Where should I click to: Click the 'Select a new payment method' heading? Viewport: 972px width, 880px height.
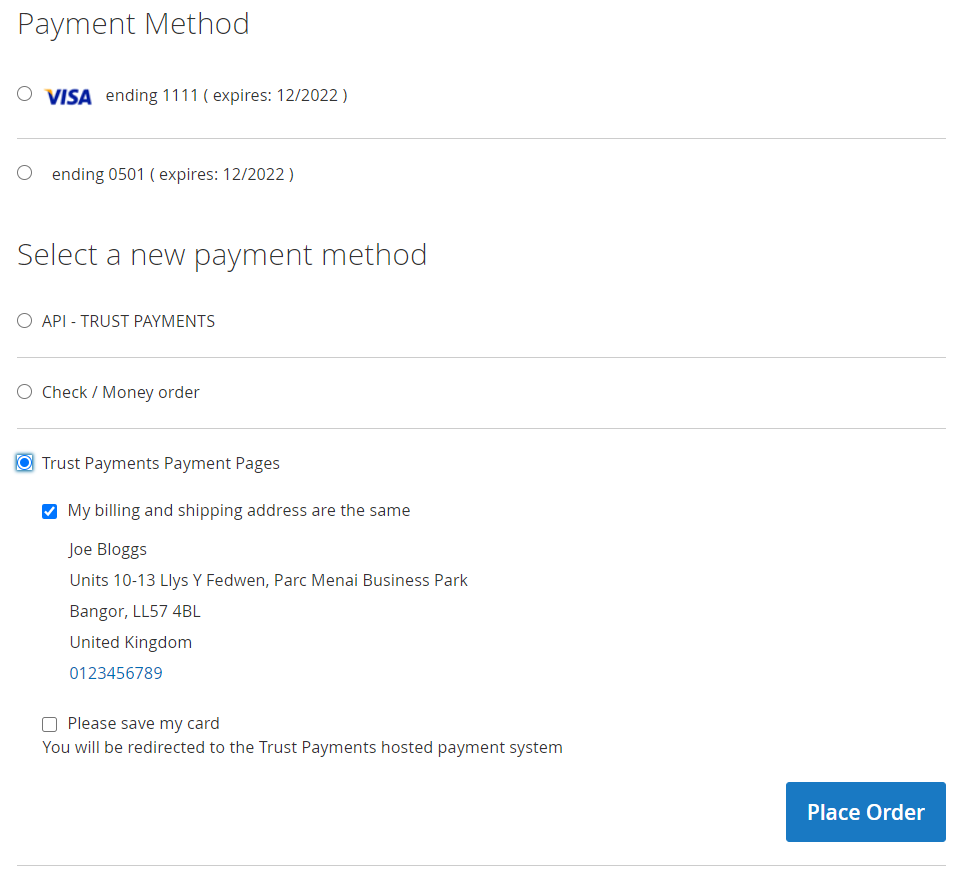pos(222,255)
